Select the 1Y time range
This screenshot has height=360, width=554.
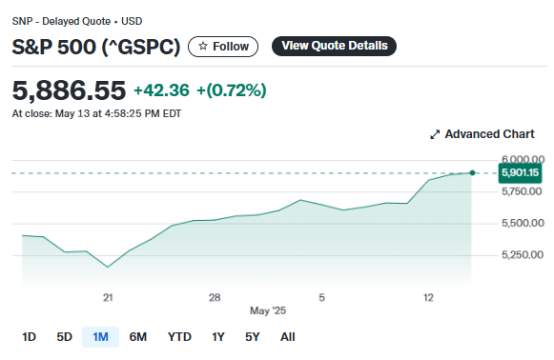click(218, 337)
